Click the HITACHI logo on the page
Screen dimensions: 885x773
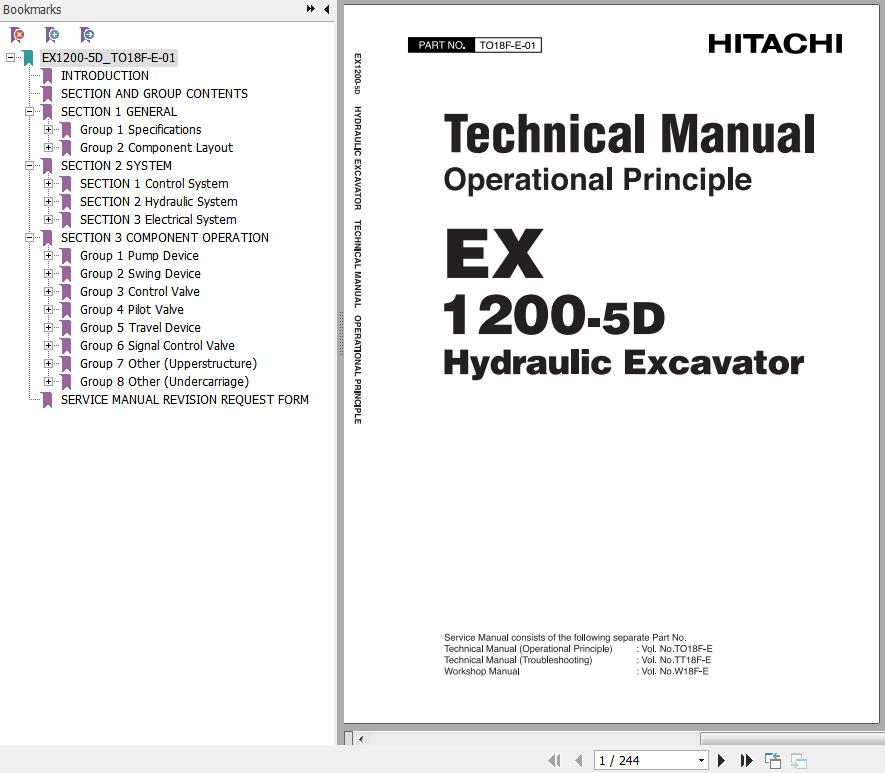[x=775, y=43]
